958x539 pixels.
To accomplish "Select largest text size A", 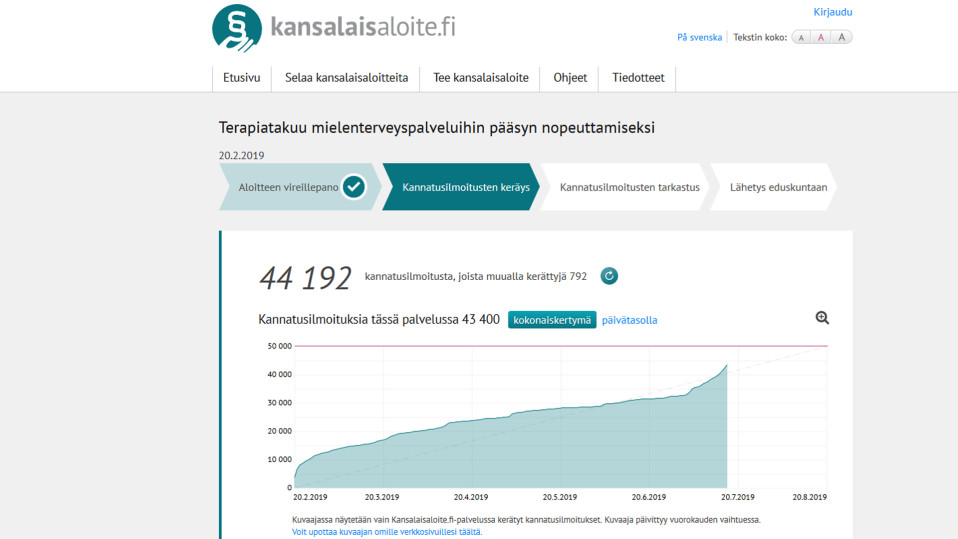I will pyautogui.click(x=841, y=37).
